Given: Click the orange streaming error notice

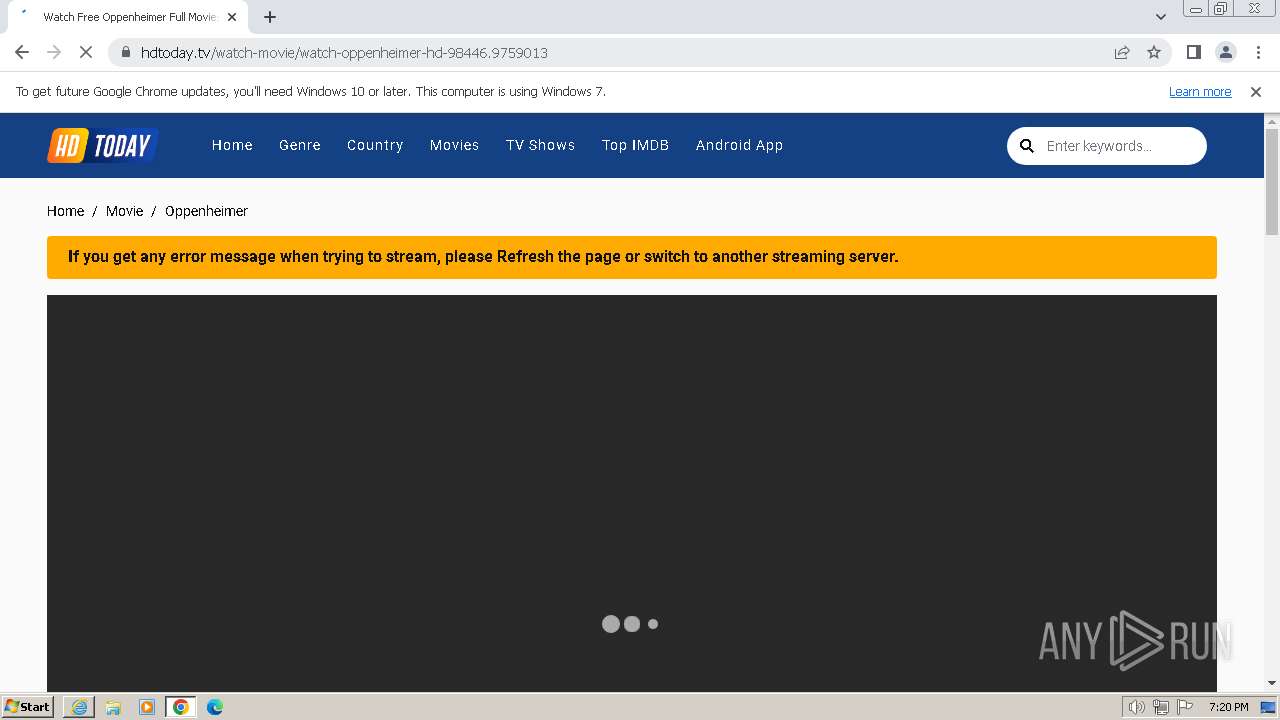Looking at the screenshot, I should tap(632, 257).
